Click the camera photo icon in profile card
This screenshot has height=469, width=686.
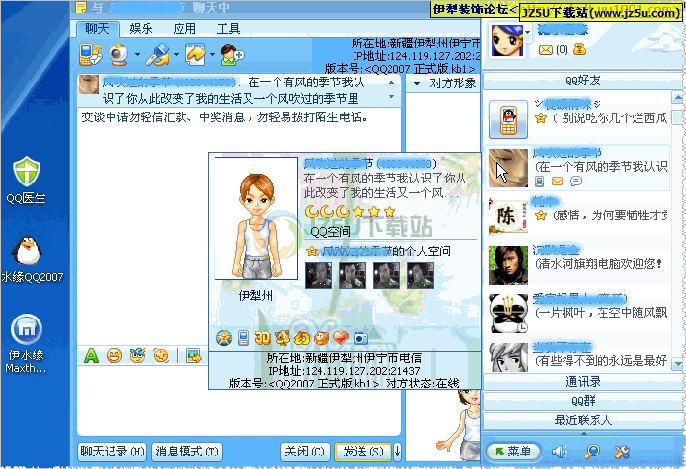coord(360,338)
